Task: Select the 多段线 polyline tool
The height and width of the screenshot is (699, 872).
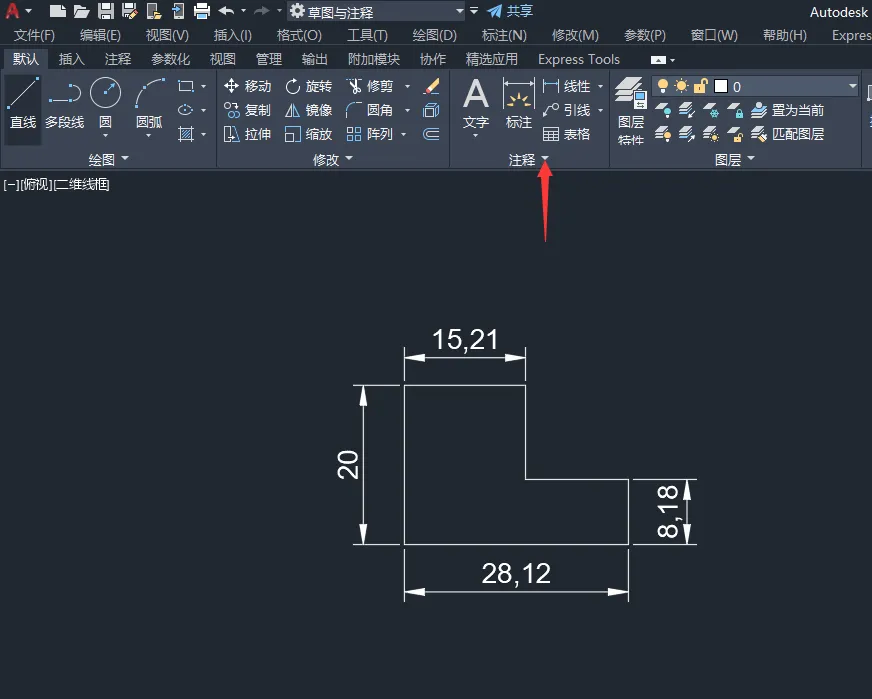Action: [65, 103]
